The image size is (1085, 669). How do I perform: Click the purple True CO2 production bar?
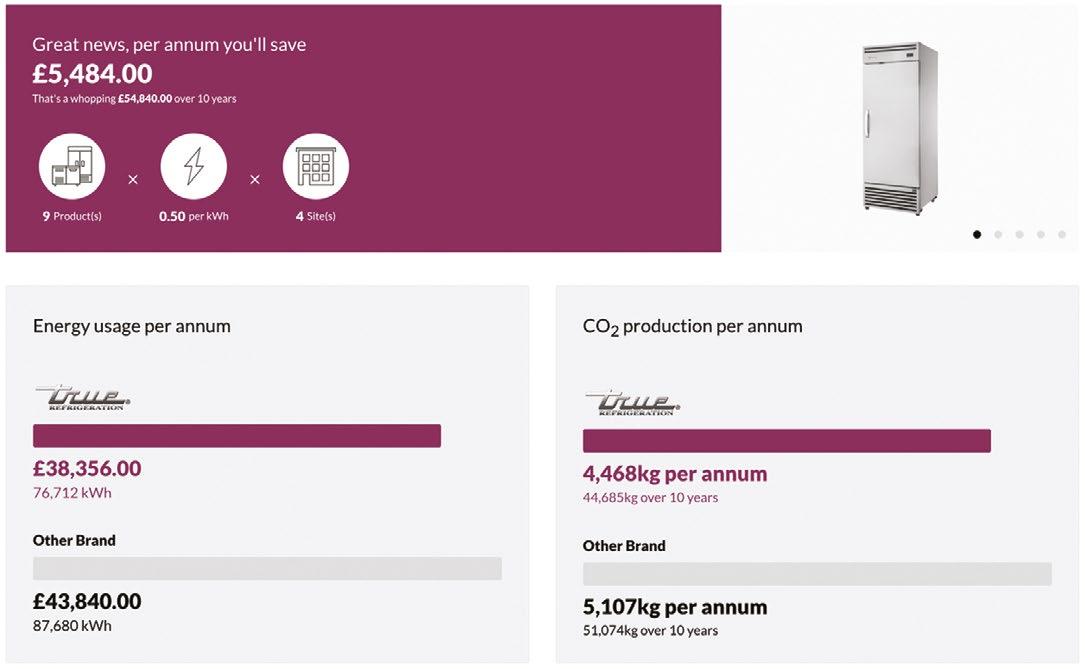coord(786,441)
